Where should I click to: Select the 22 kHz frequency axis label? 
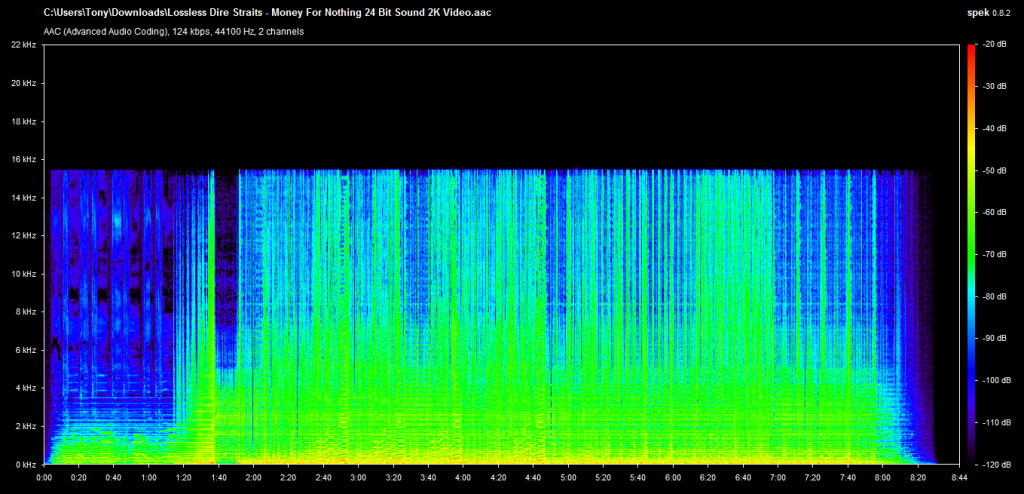pos(23,45)
